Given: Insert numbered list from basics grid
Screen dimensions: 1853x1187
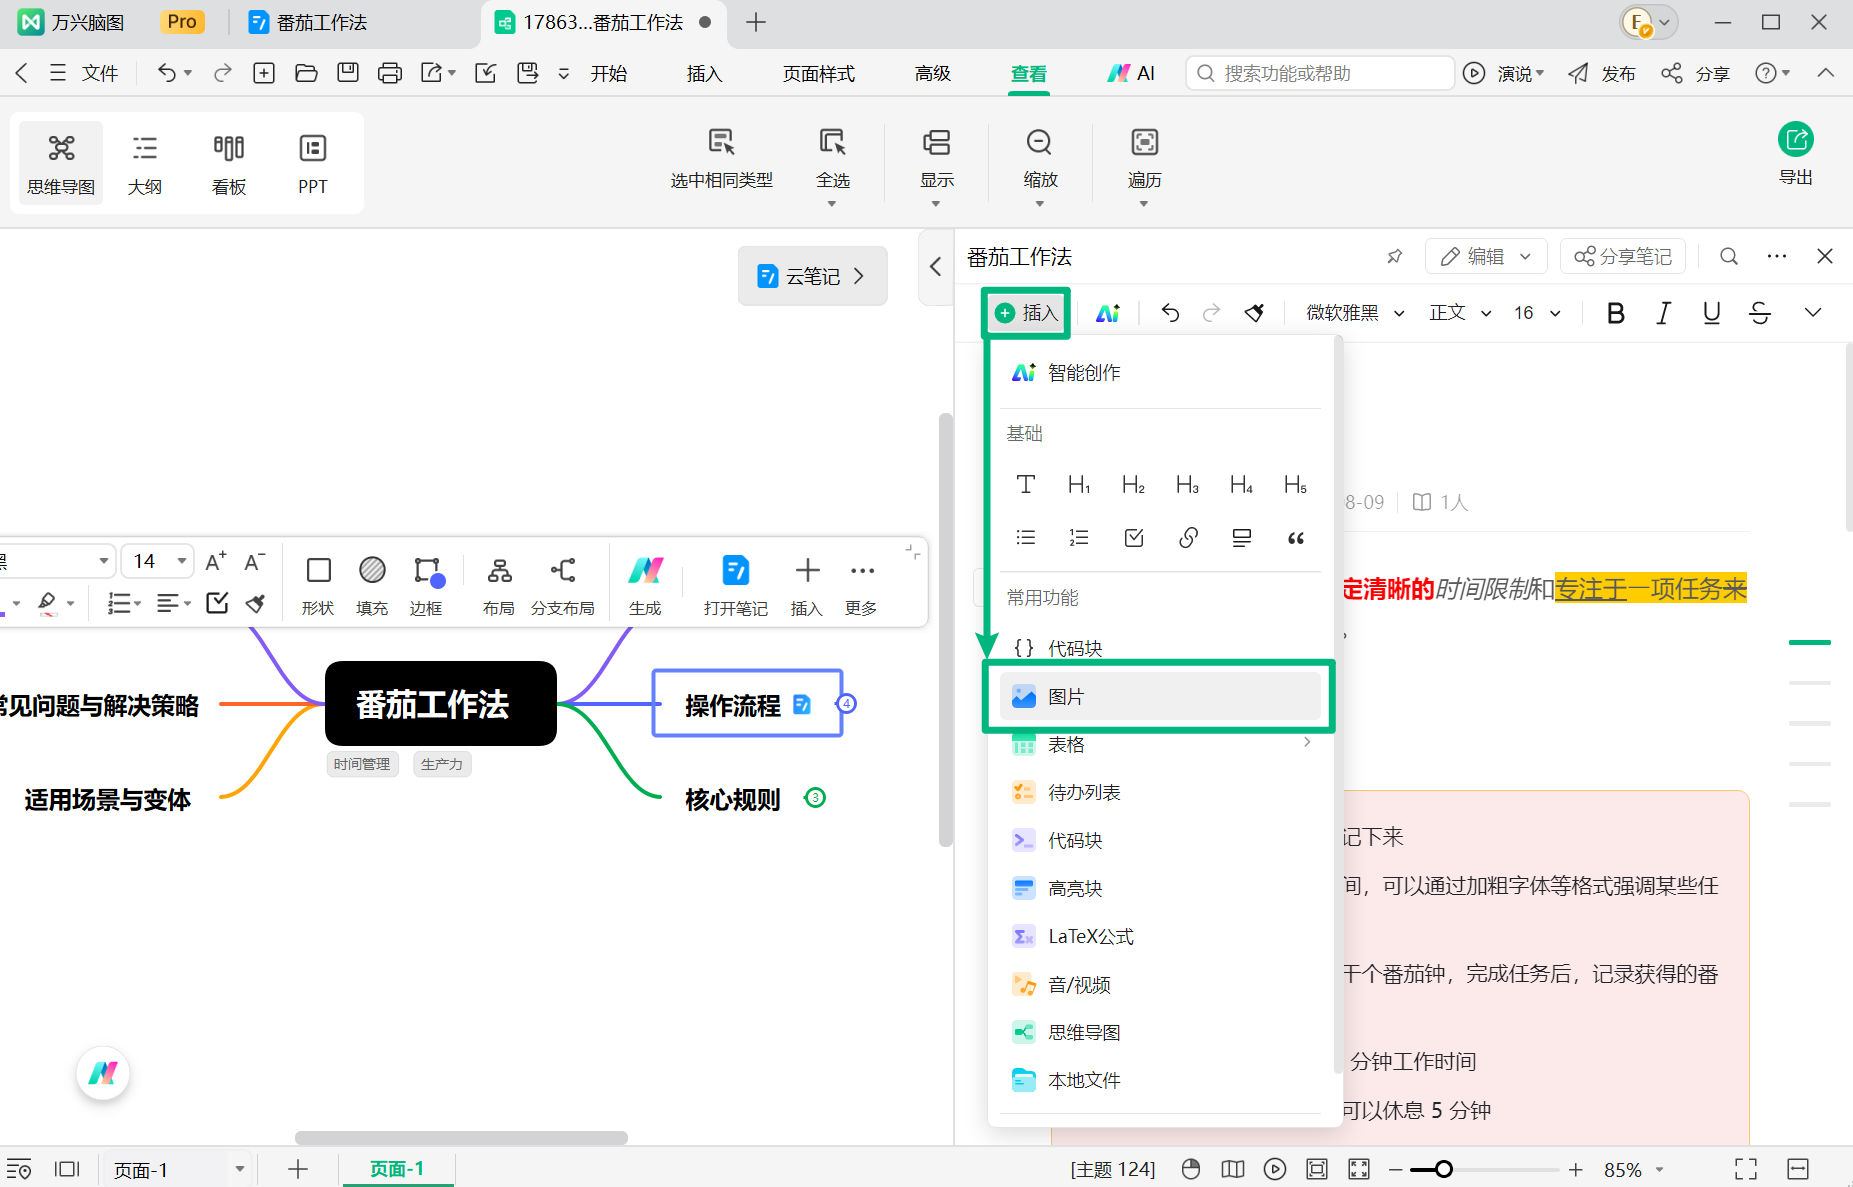Looking at the screenshot, I should (1079, 538).
